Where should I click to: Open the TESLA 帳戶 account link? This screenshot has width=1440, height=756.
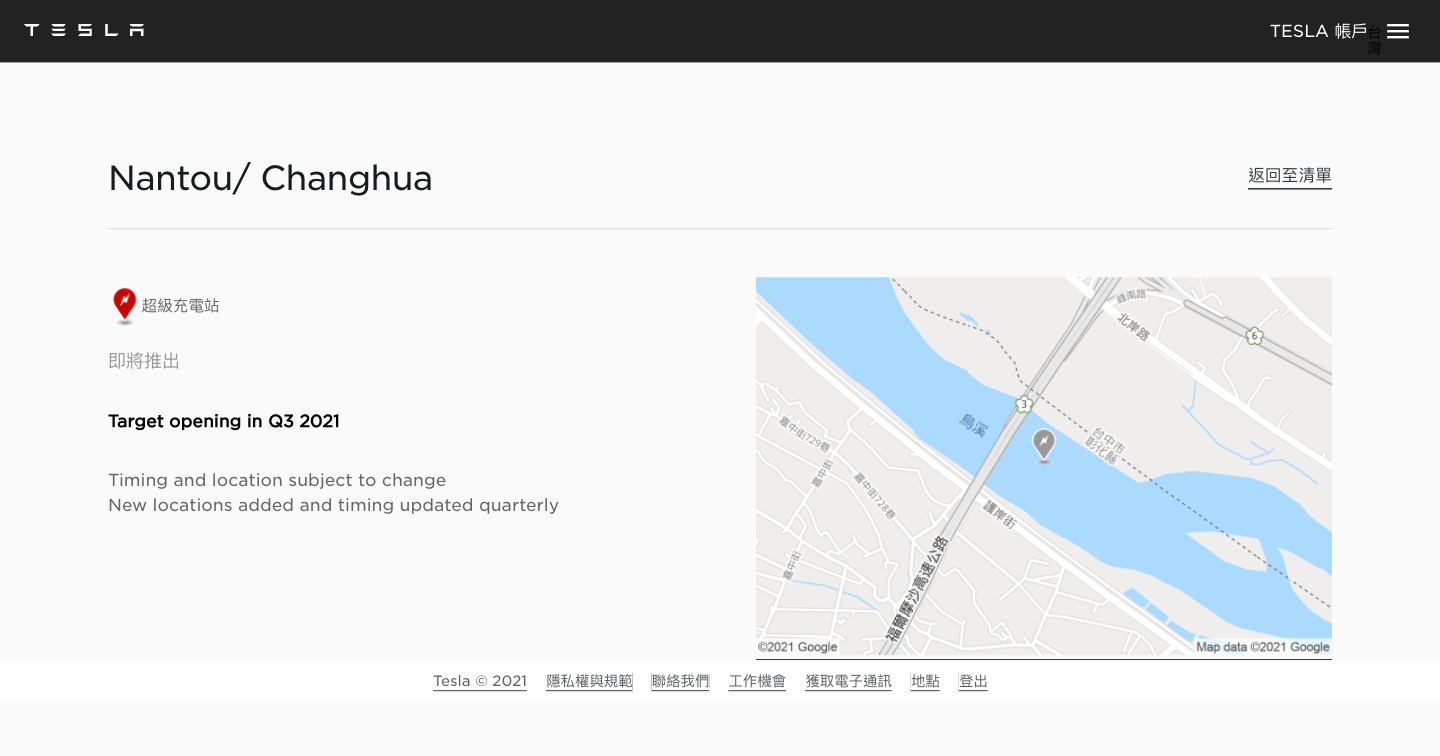tap(1318, 31)
